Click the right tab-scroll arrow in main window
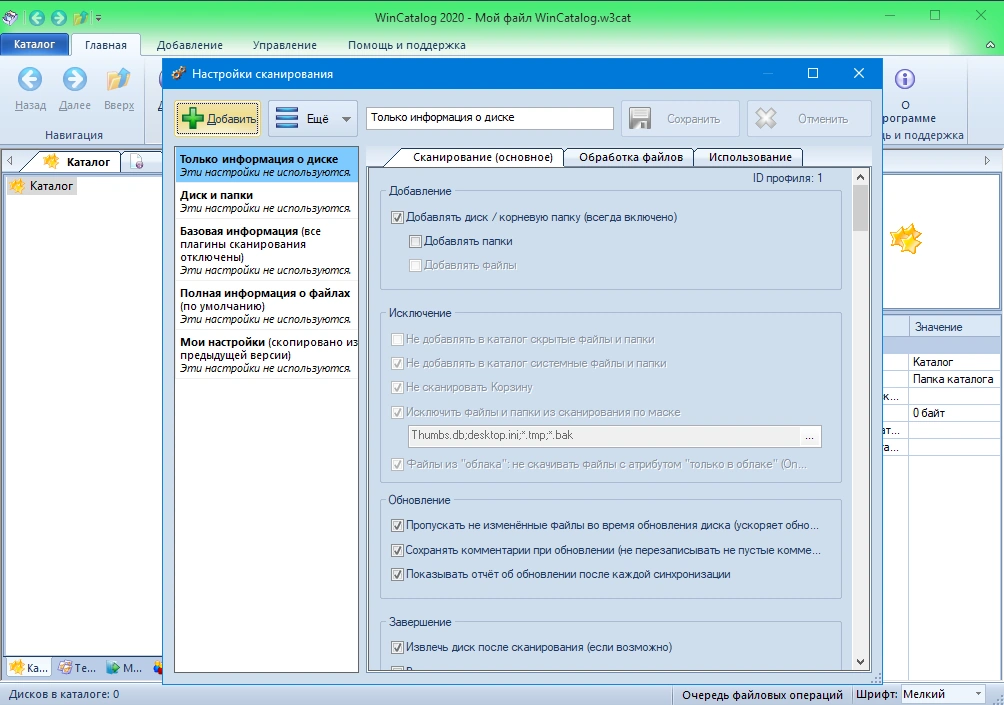 pyautogui.click(x=987, y=161)
